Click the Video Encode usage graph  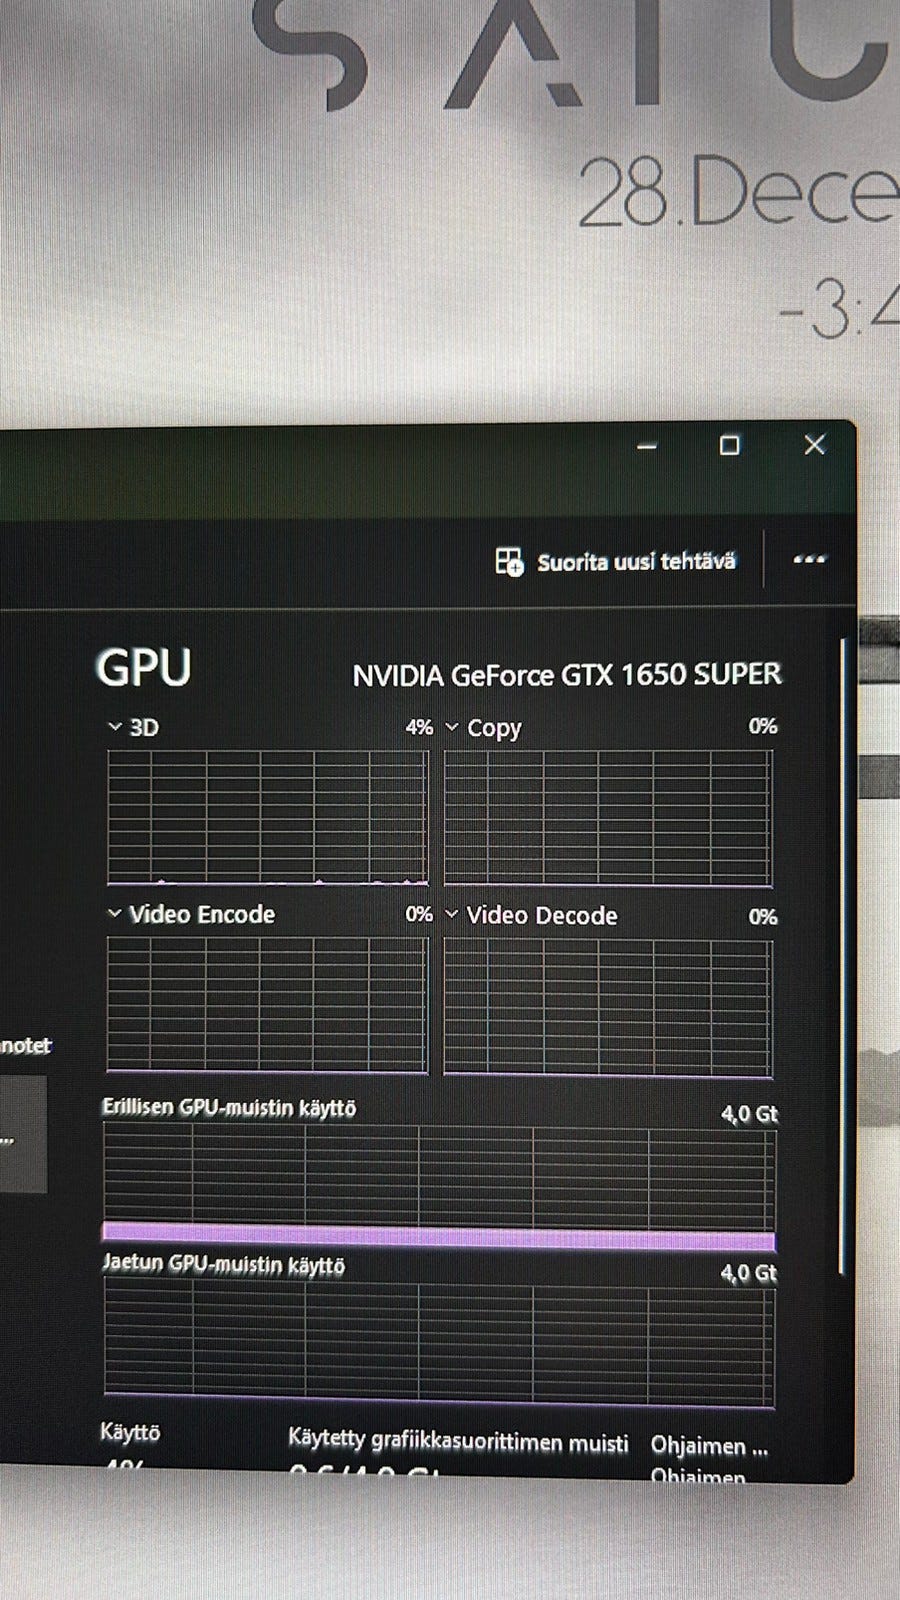click(267, 1005)
